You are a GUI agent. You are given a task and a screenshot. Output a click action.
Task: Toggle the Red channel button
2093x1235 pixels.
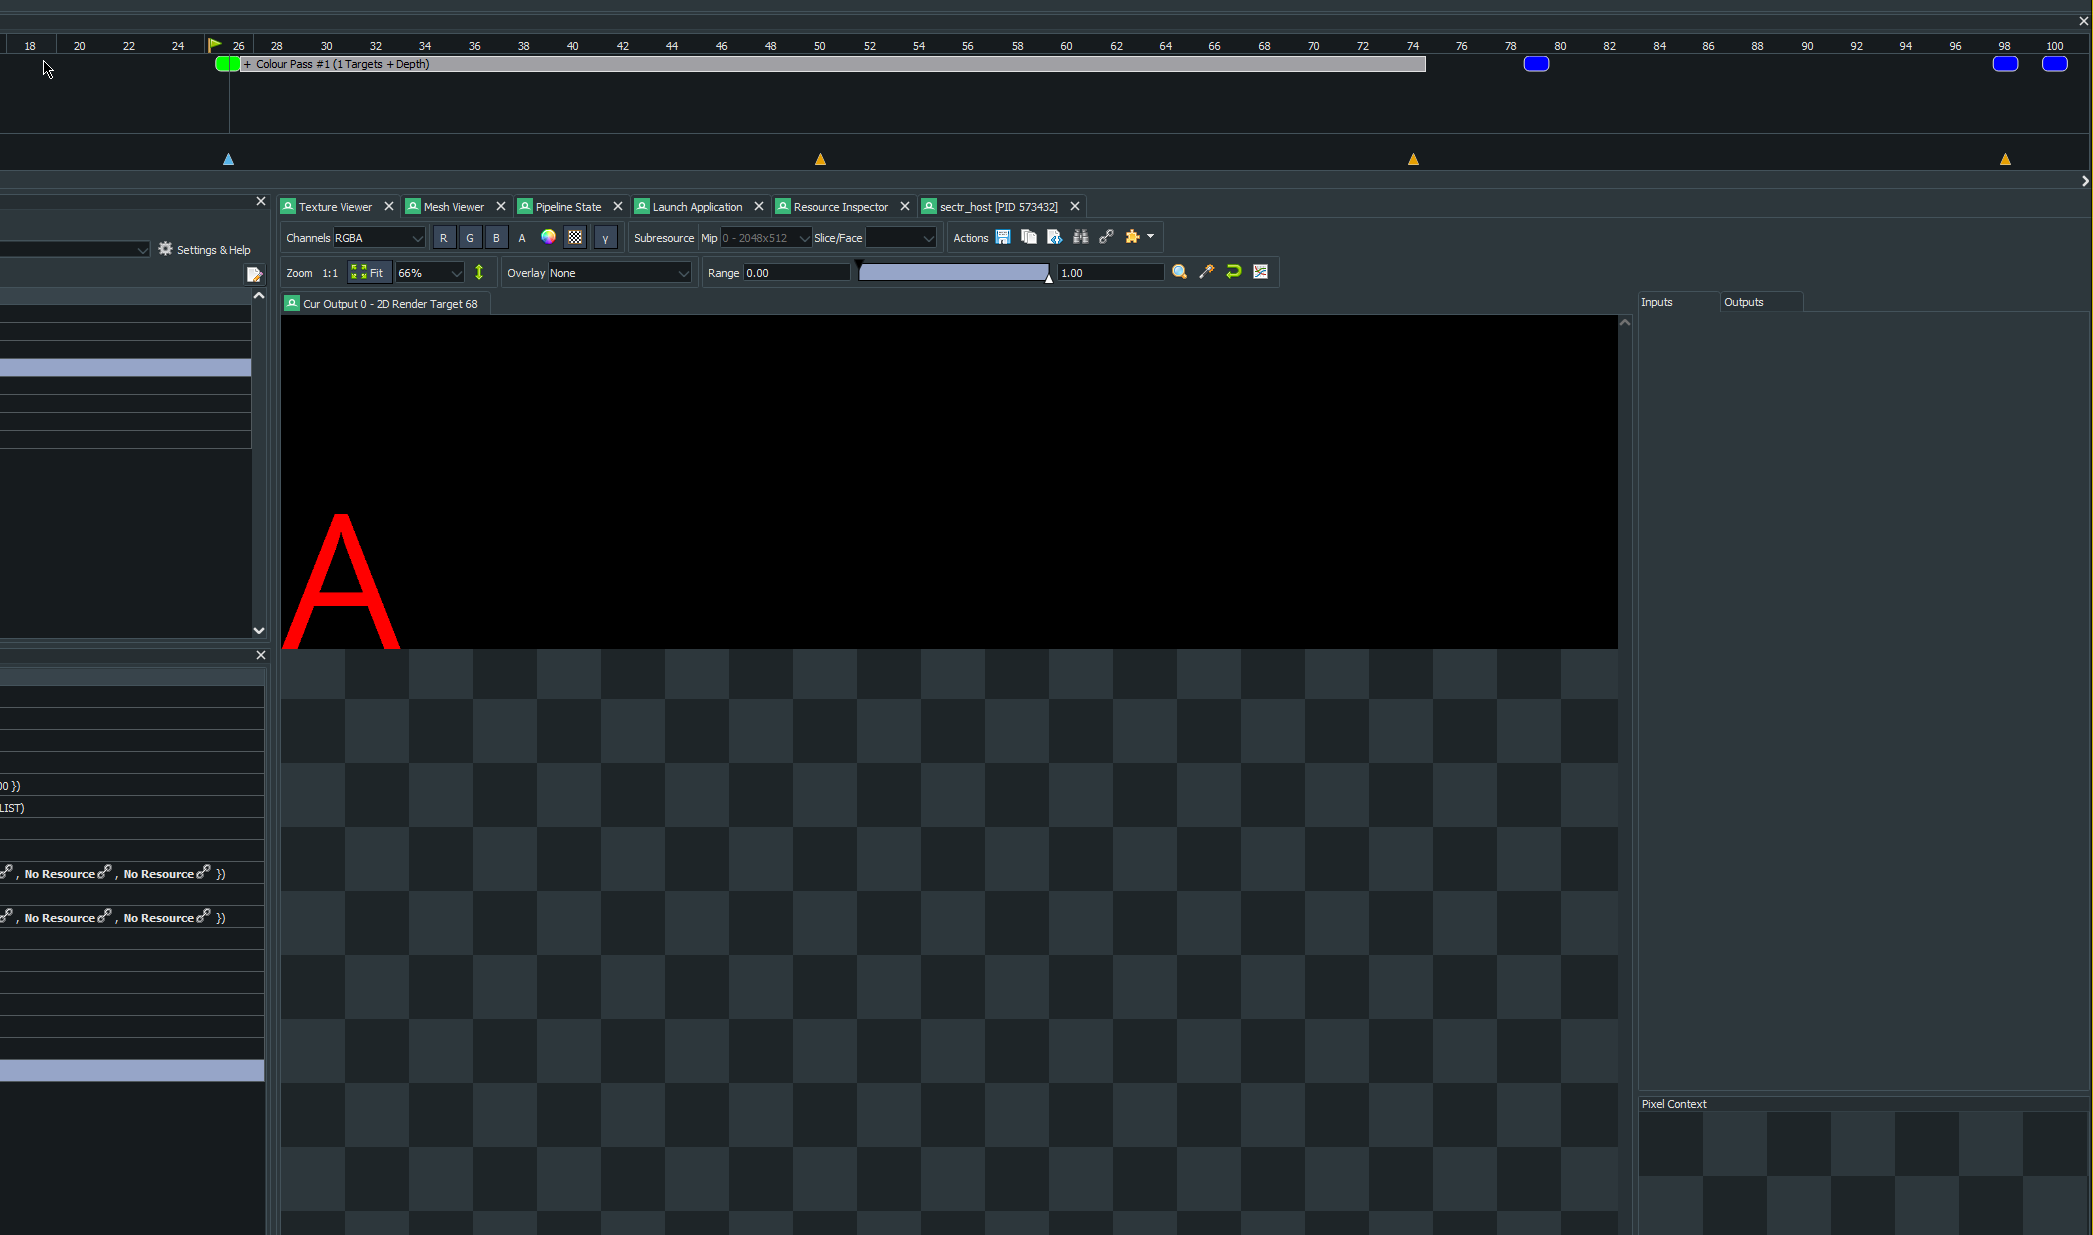tap(443, 238)
